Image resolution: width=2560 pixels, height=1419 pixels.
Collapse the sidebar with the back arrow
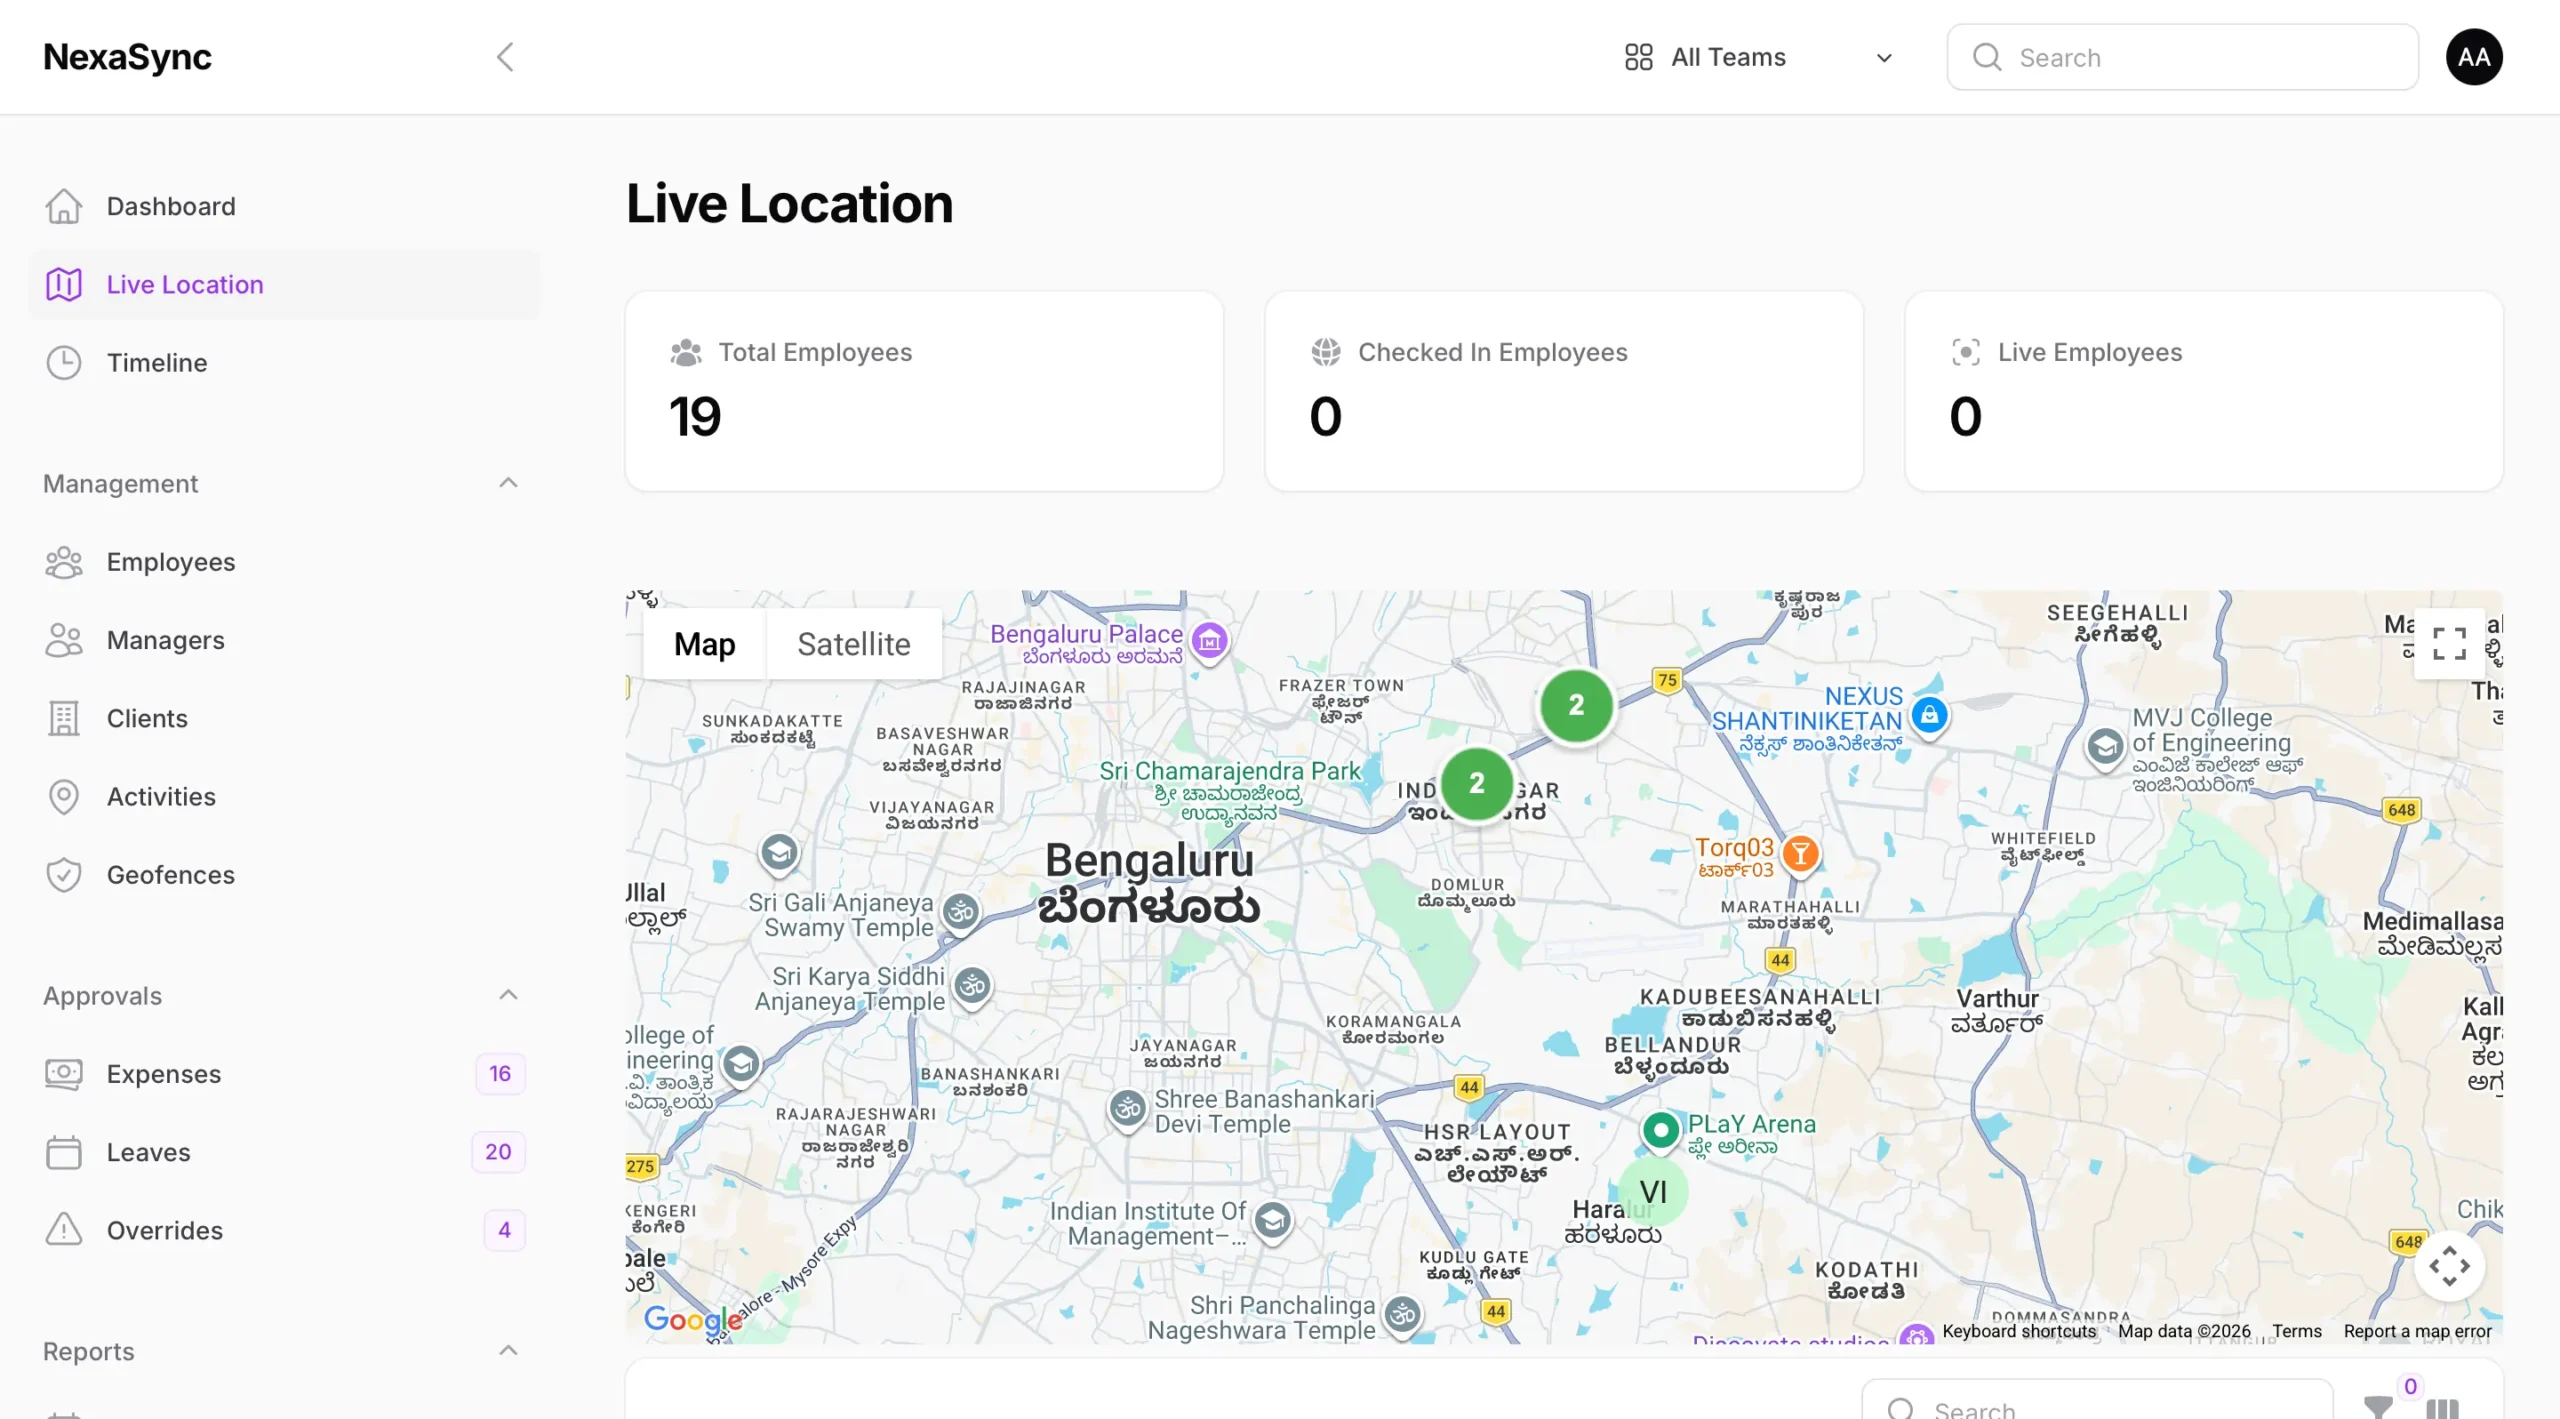tap(505, 57)
